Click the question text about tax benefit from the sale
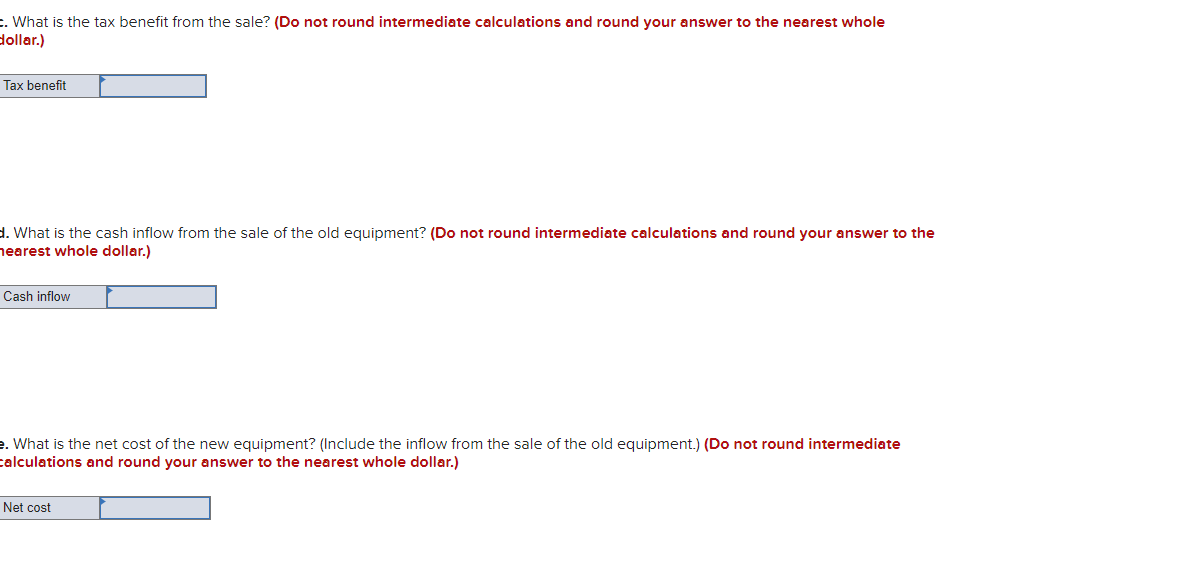This screenshot has height=561, width=1184. [141, 23]
